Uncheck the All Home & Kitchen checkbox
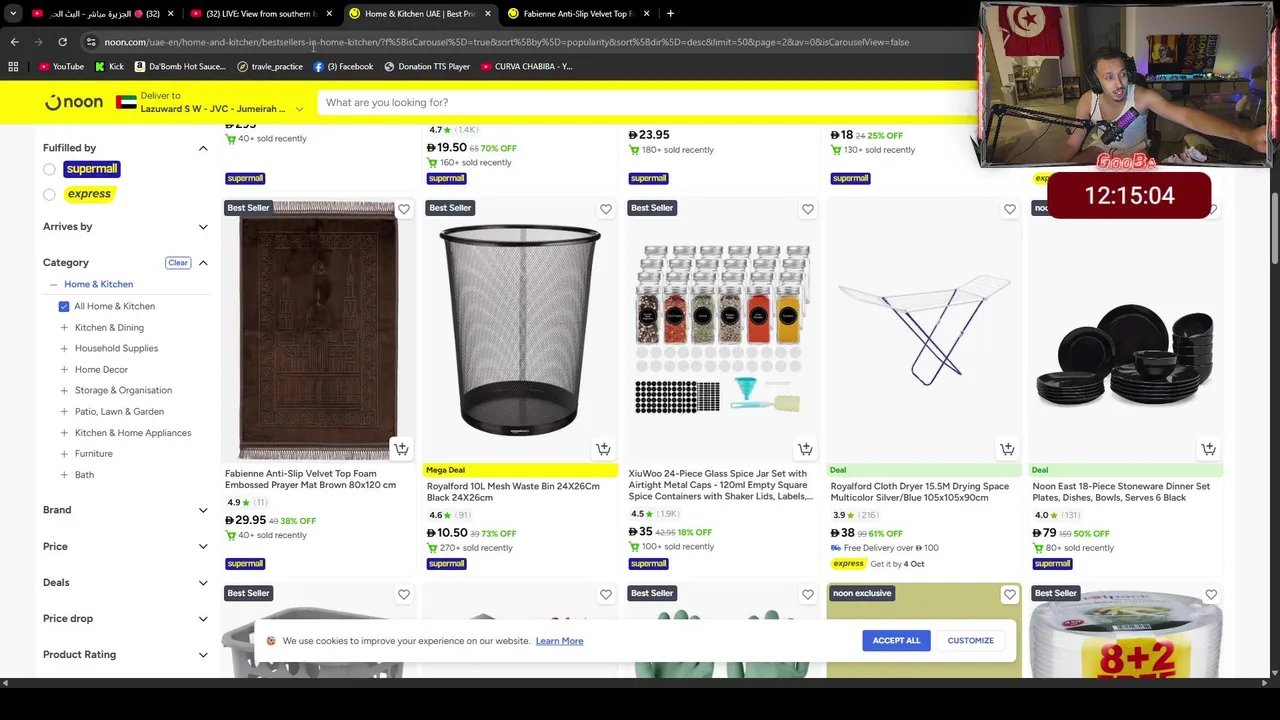This screenshot has width=1280, height=720. click(64, 306)
